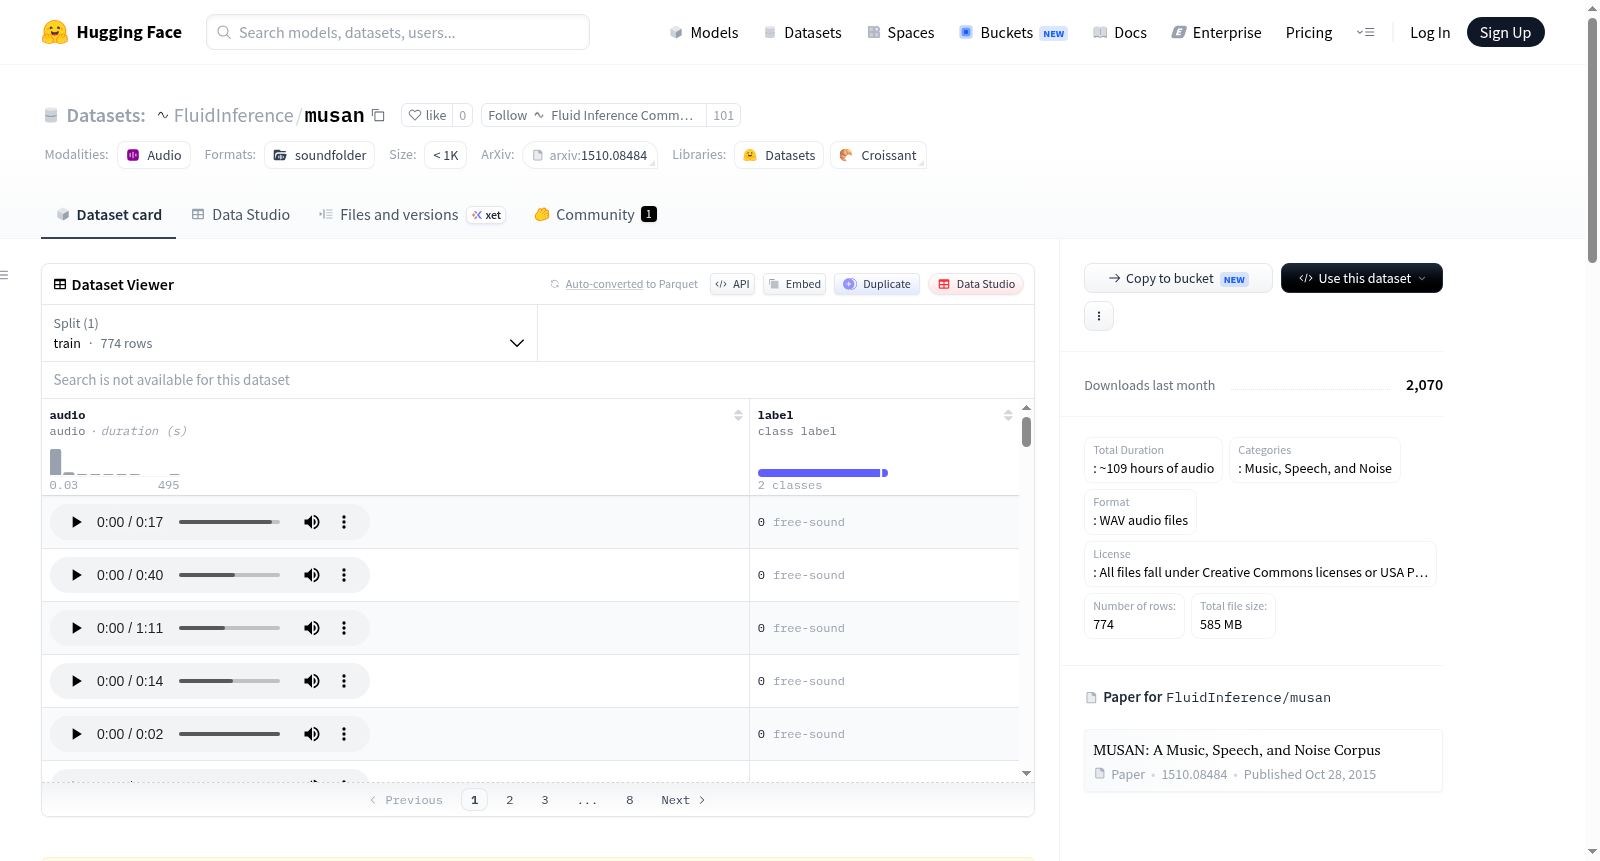Open the FluidInference organization link
Screen dimensions: 1600x861
(x=233, y=115)
